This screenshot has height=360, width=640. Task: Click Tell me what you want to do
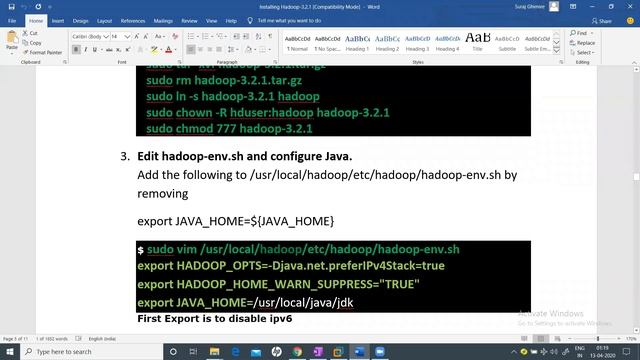(x=289, y=21)
